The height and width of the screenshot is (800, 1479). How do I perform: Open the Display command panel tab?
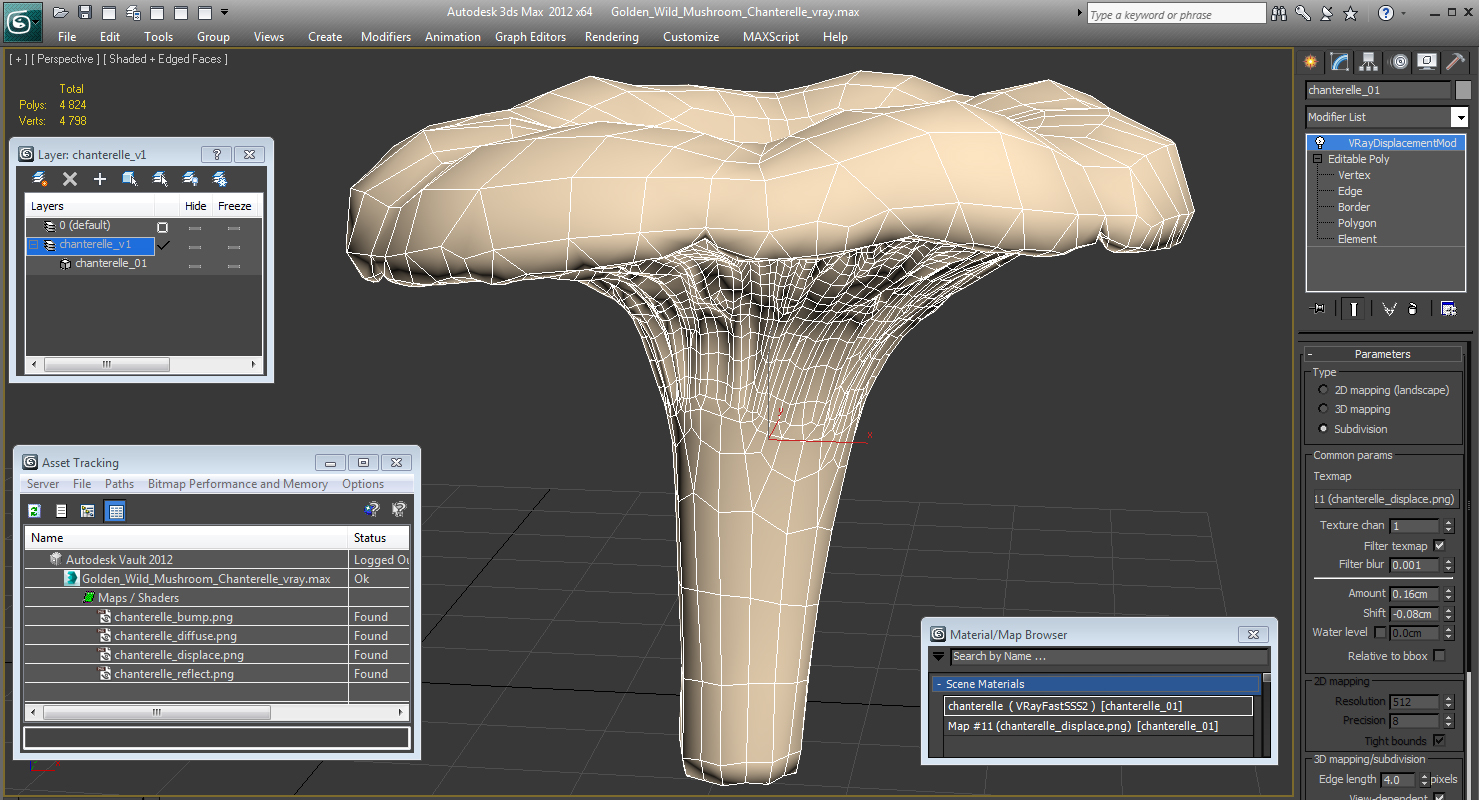click(1428, 62)
